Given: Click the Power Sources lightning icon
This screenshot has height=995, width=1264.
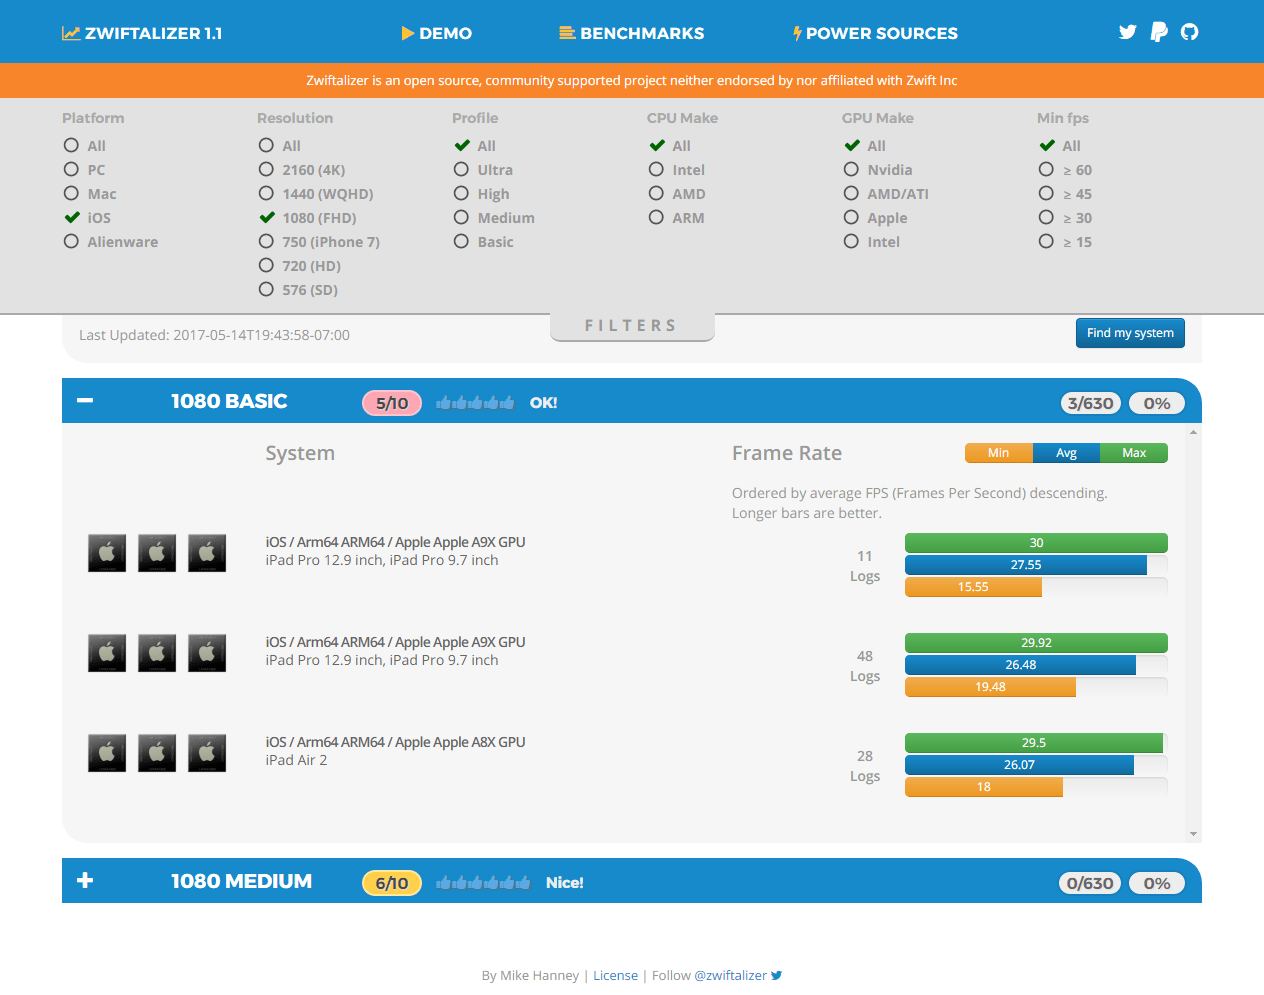Looking at the screenshot, I should (x=797, y=33).
